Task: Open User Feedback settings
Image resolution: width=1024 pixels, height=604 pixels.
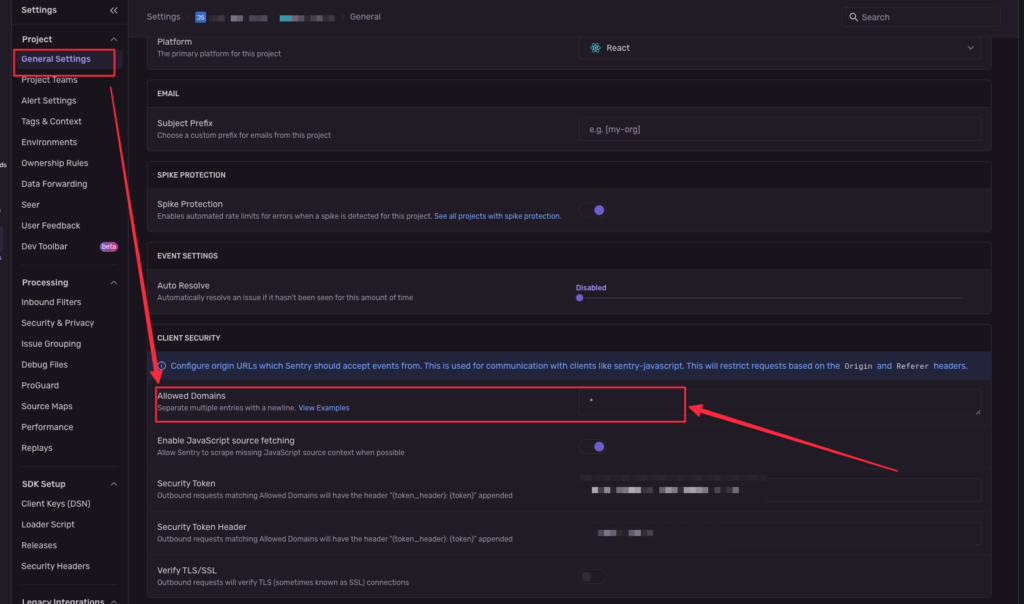Action: 51,226
